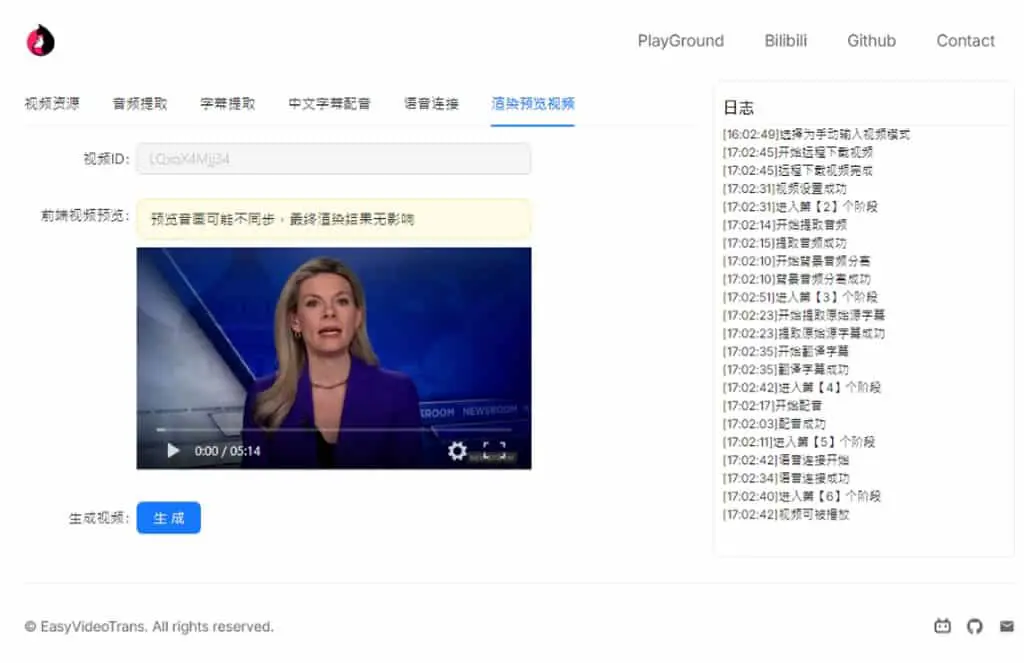Switch to the 音频提取 tab
1024x663 pixels.
[140, 103]
